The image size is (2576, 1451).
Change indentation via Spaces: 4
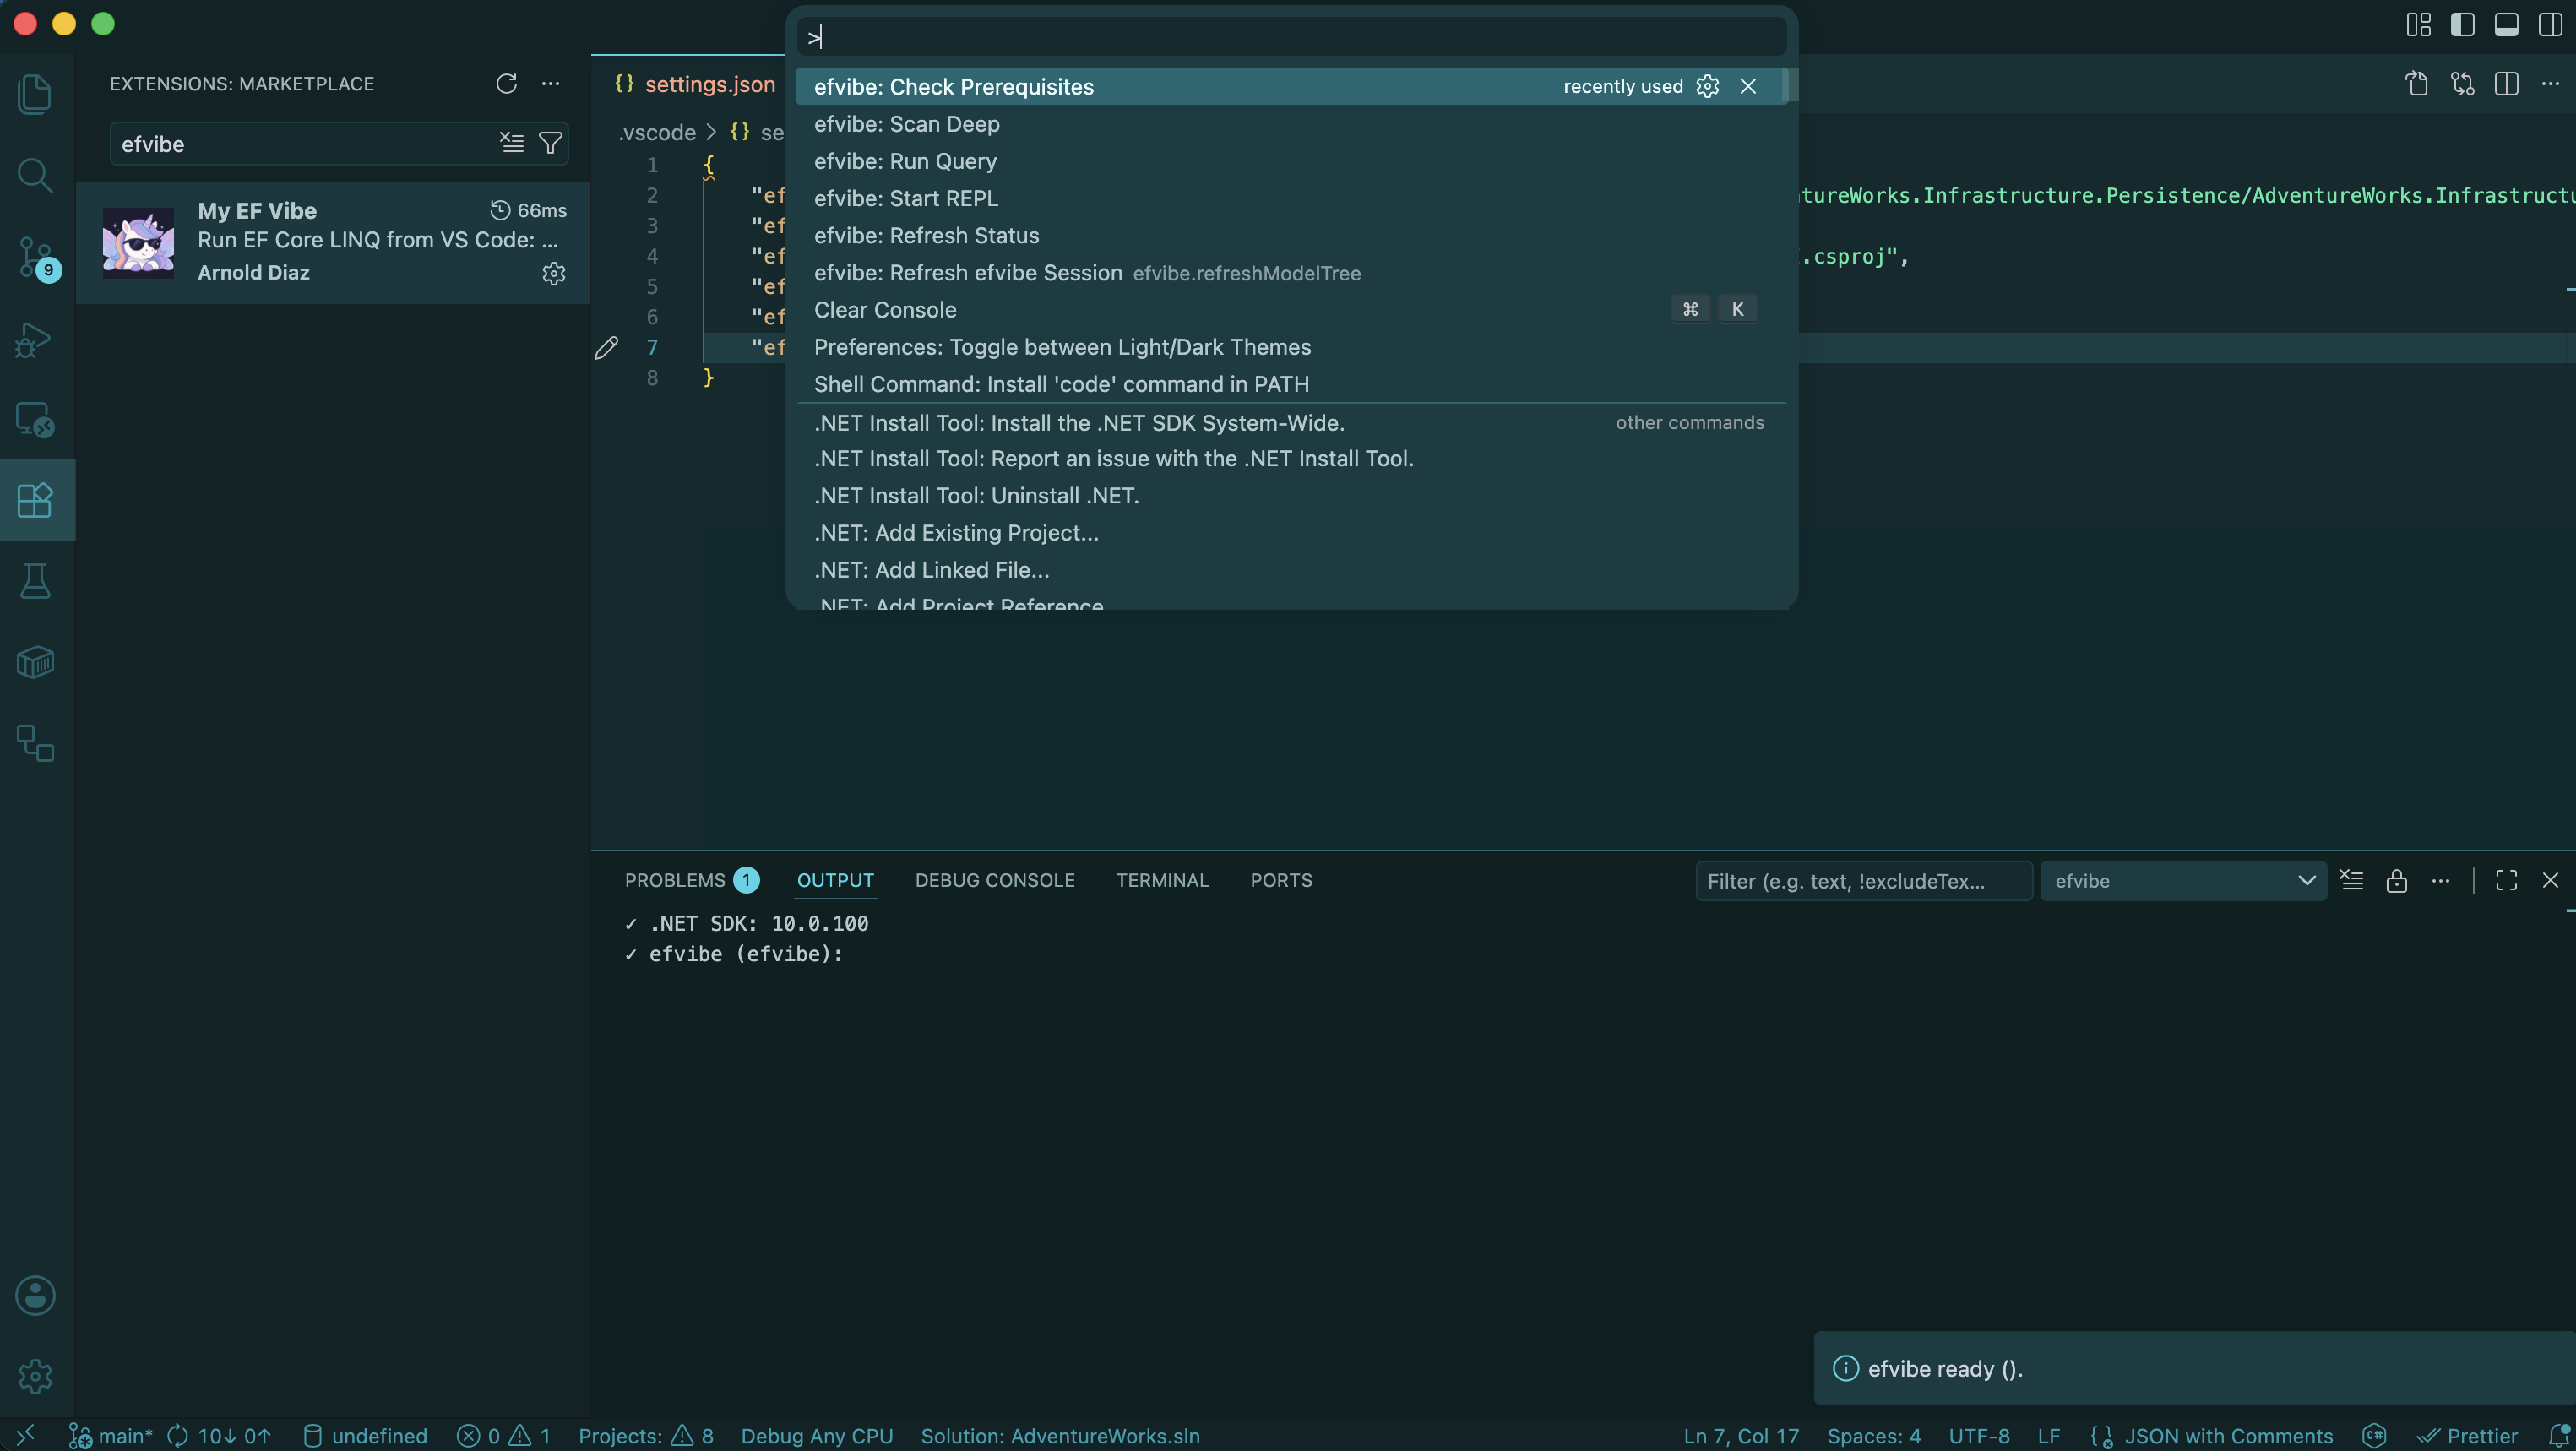(1873, 1435)
